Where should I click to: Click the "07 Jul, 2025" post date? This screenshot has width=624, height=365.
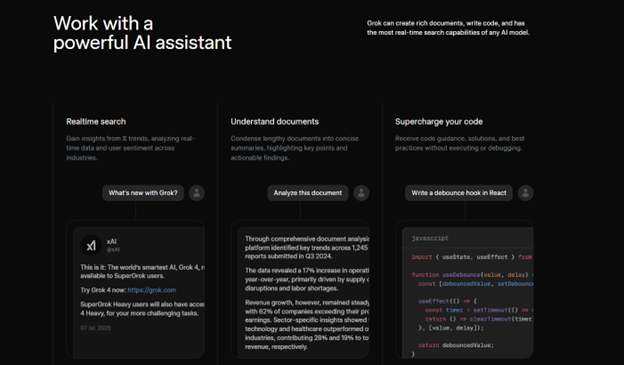[96, 328]
